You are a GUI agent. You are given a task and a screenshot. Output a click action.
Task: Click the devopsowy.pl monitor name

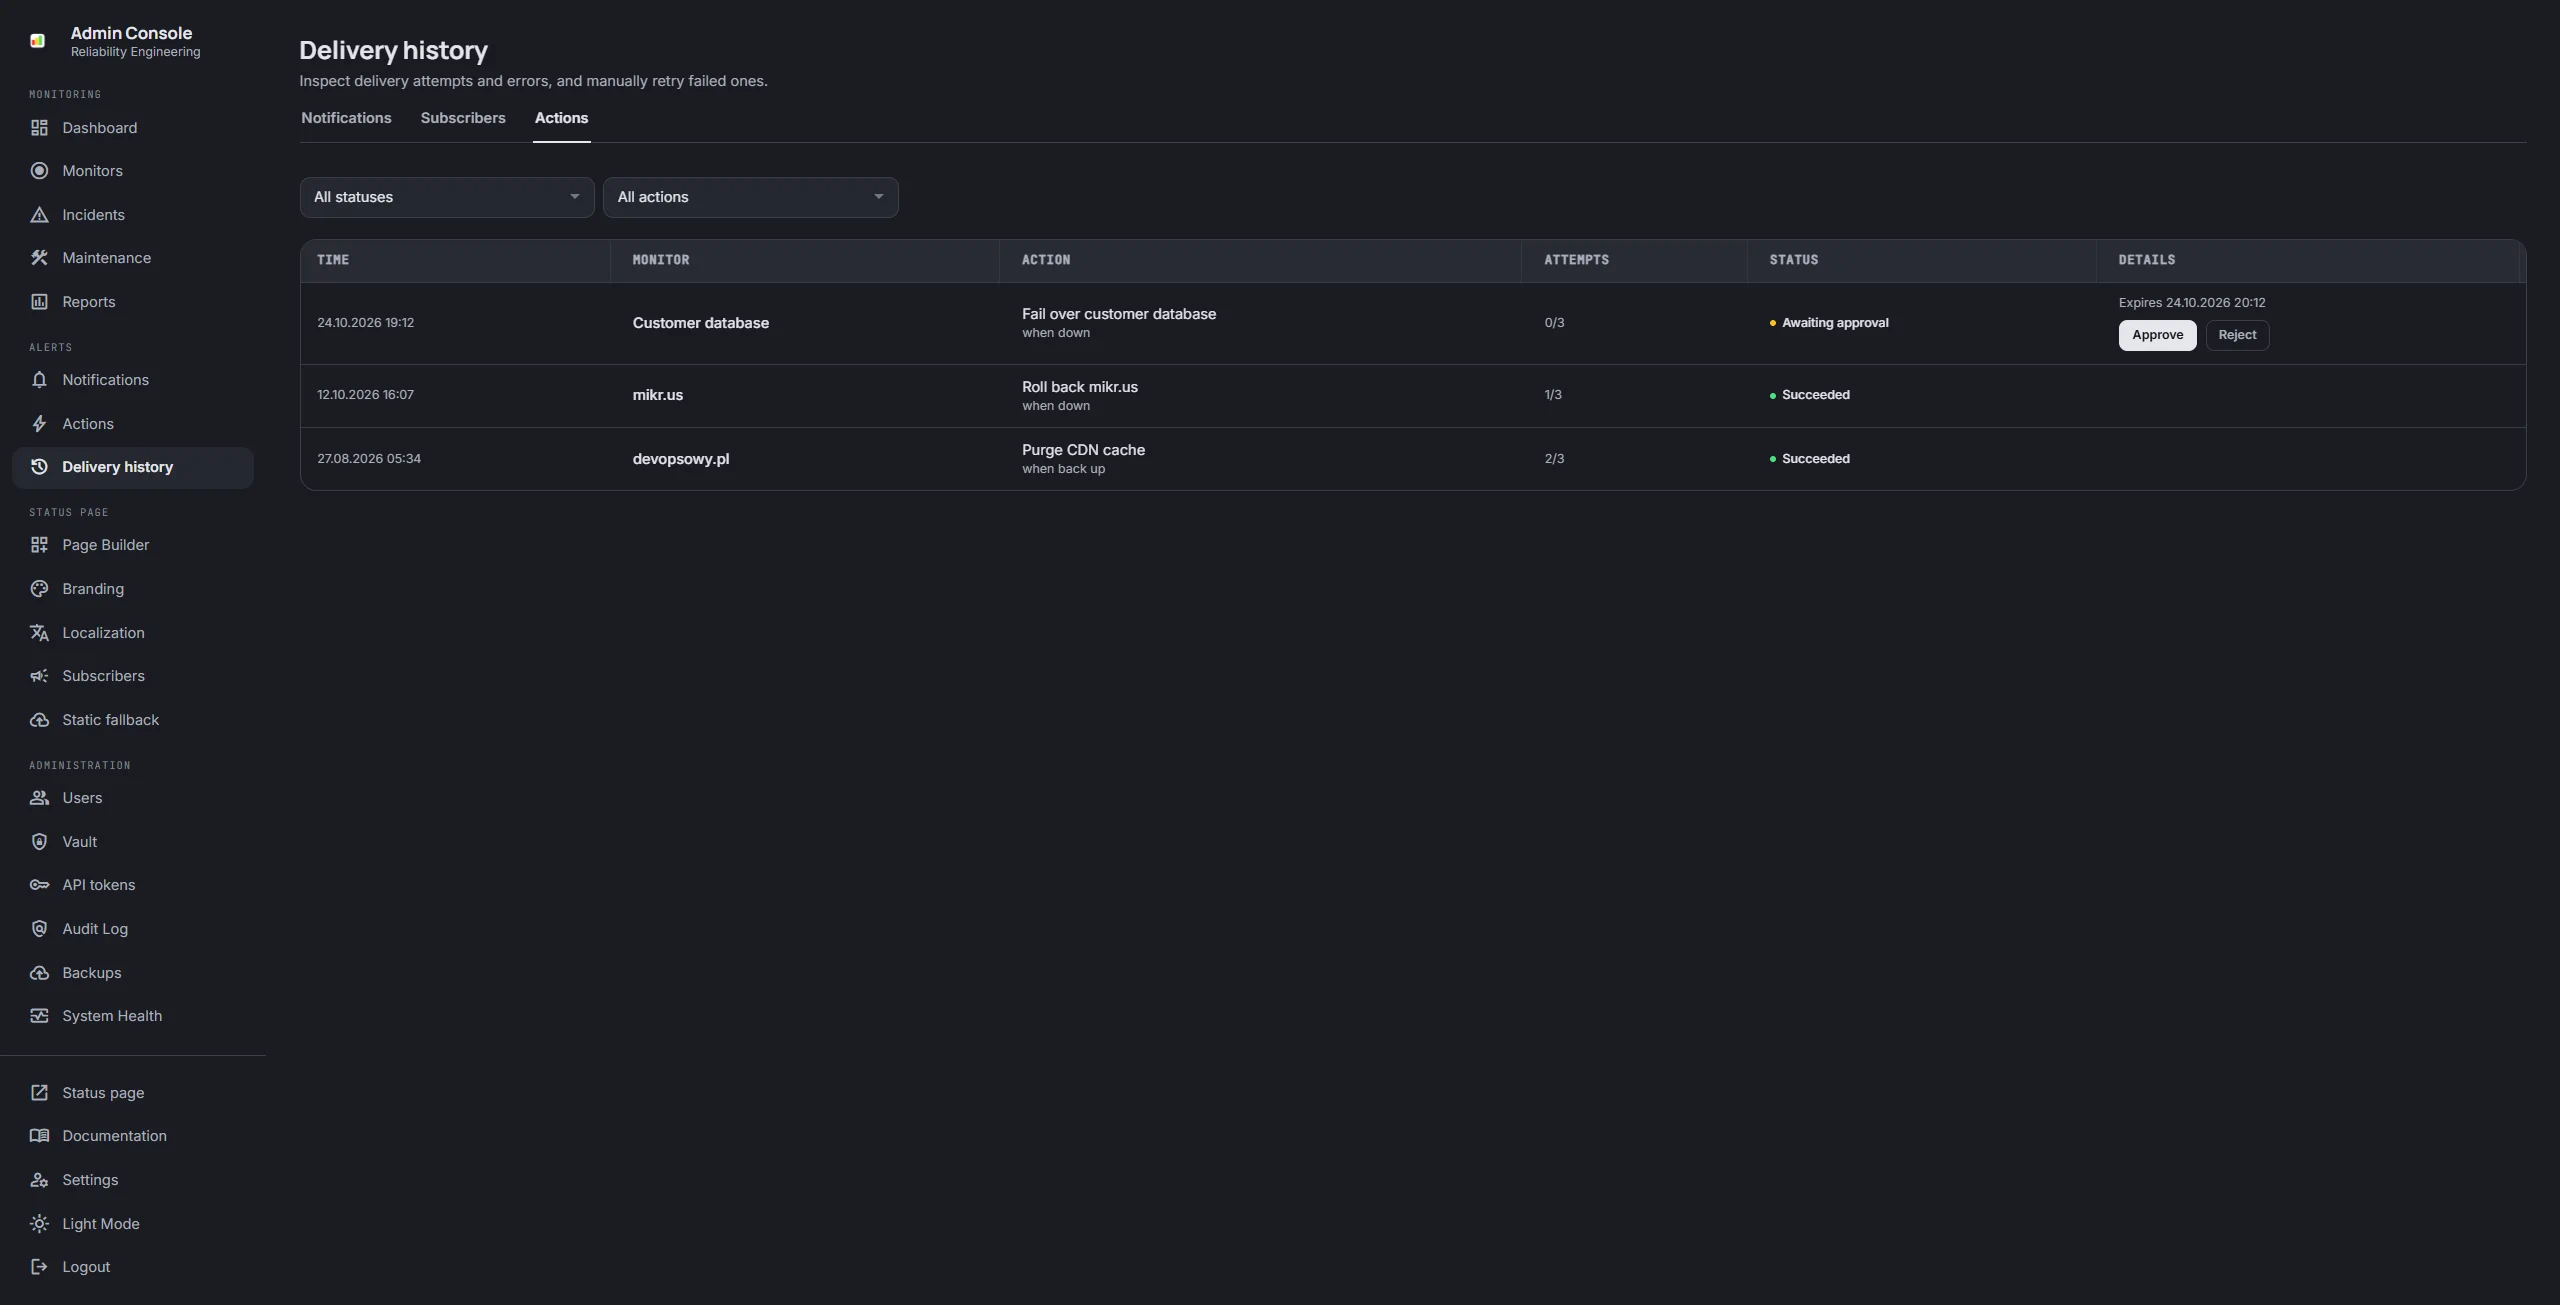(x=681, y=459)
